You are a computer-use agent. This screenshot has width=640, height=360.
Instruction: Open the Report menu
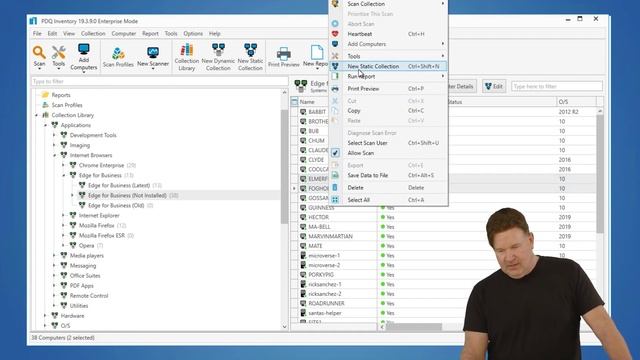tap(150, 33)
